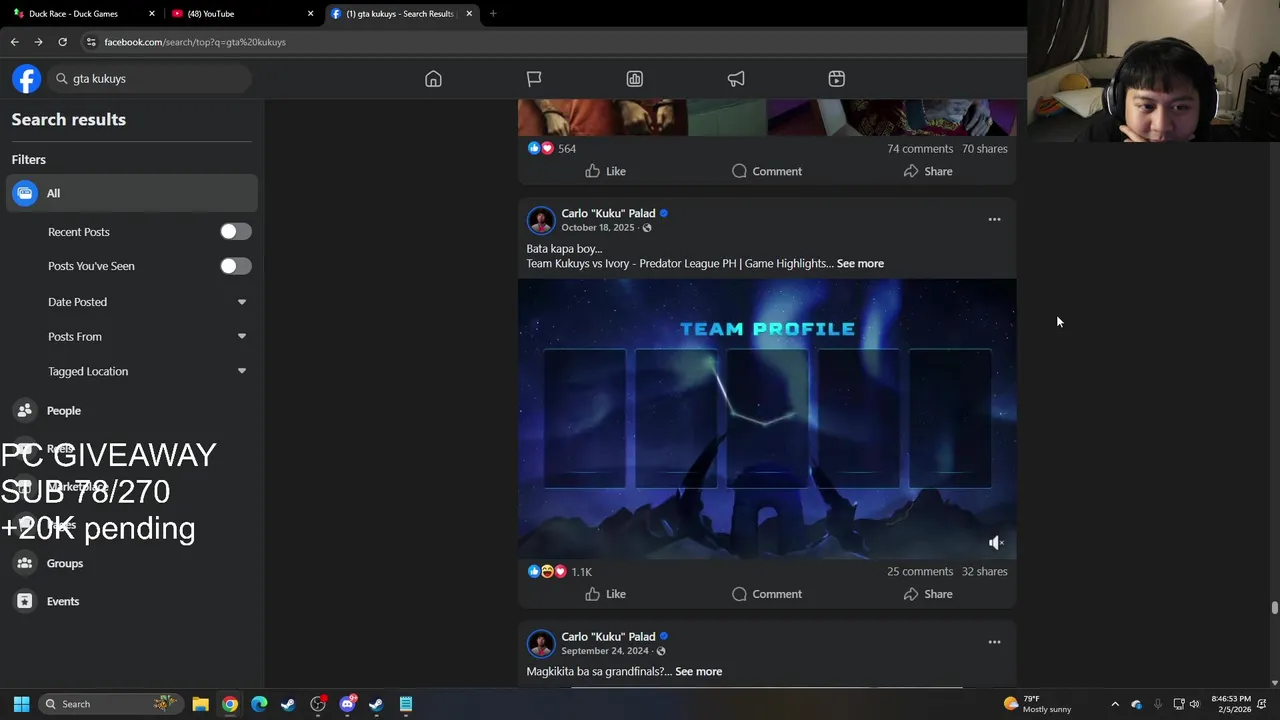
Task: Open the dashboard chart icon in top nav
Action: click(635, 79)
